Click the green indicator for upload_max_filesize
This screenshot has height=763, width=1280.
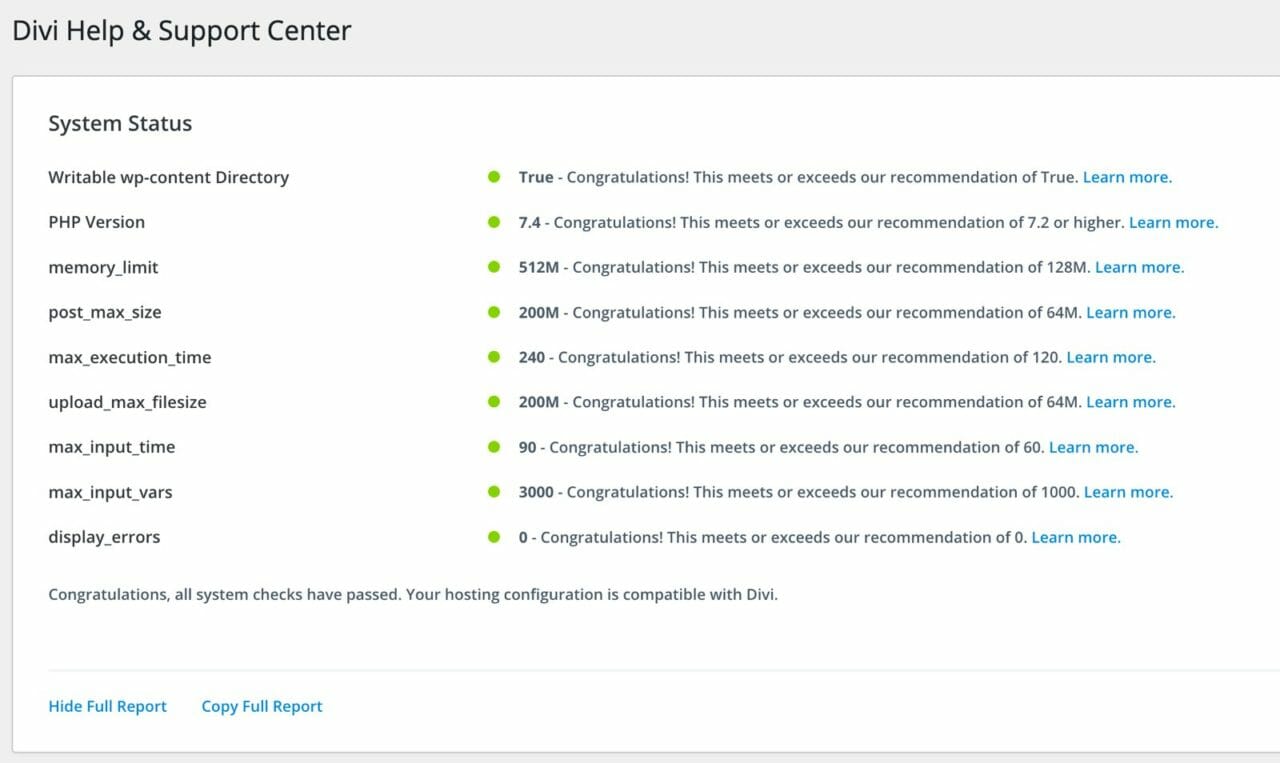(494, 402)
